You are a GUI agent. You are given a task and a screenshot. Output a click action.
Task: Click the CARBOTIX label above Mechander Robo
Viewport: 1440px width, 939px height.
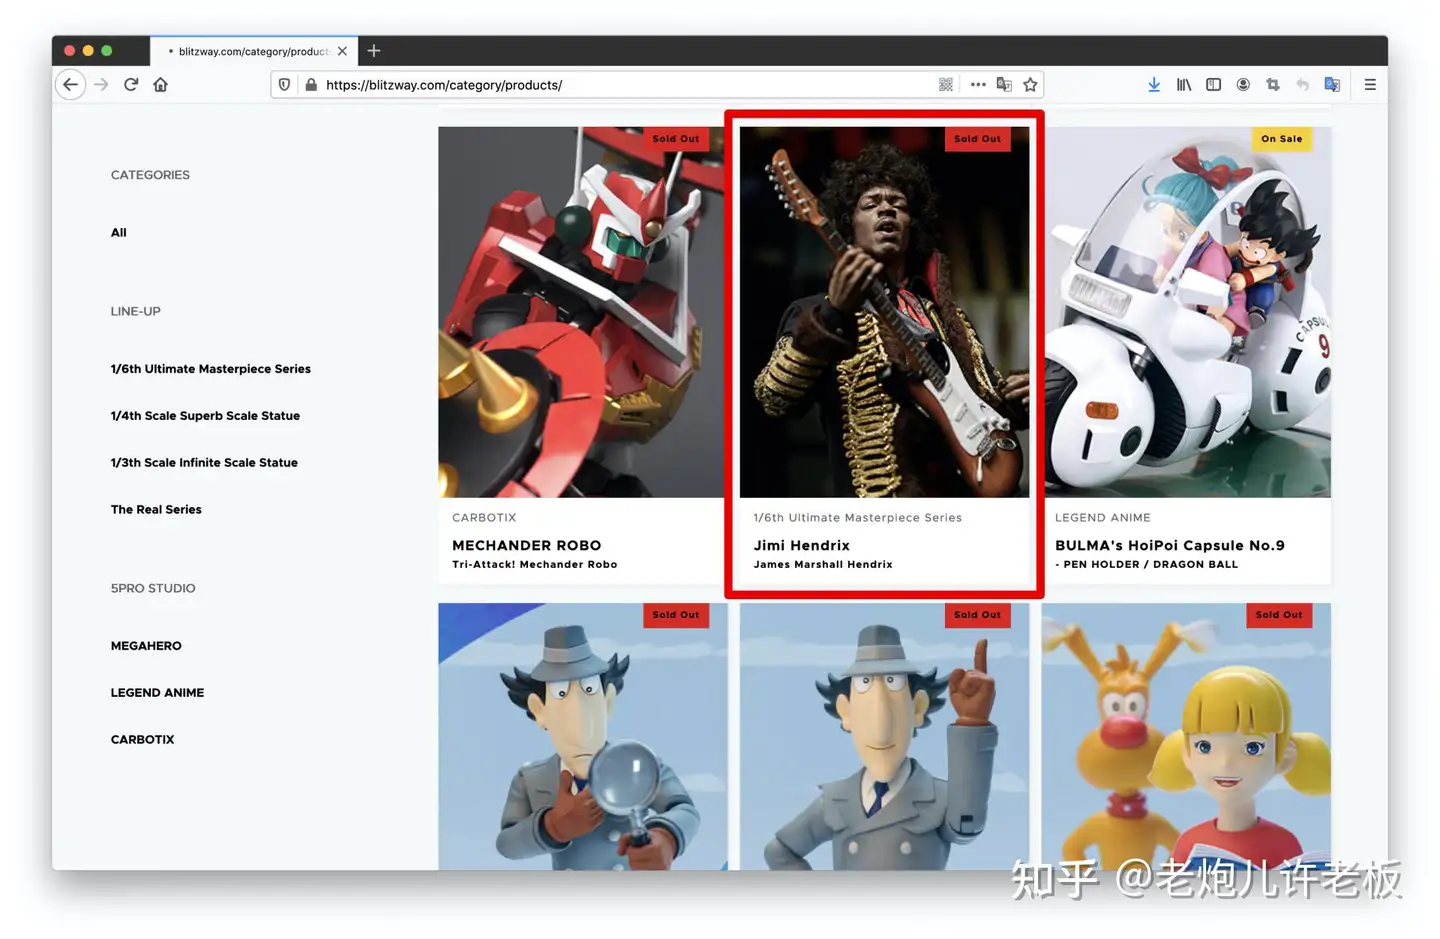click(484, 518)
